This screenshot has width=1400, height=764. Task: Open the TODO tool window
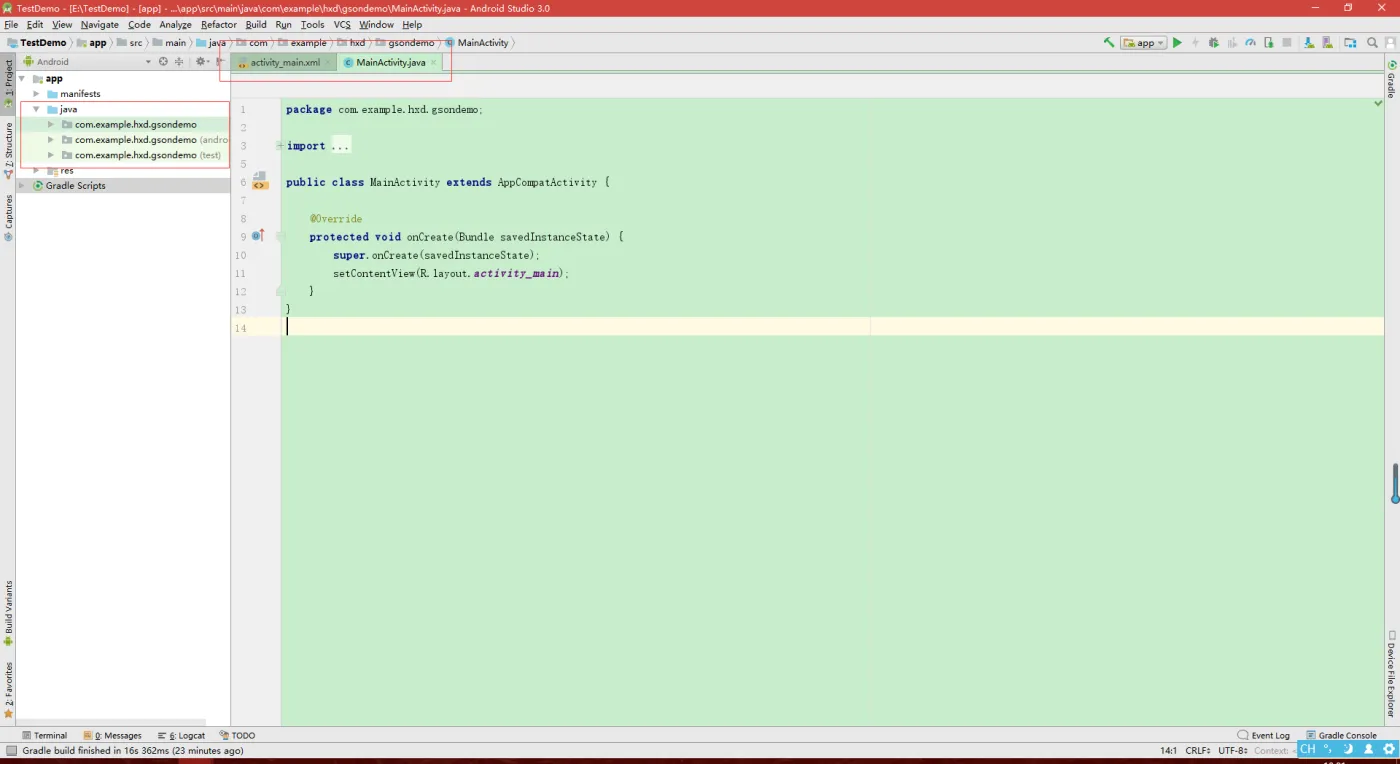click(238, 735)
